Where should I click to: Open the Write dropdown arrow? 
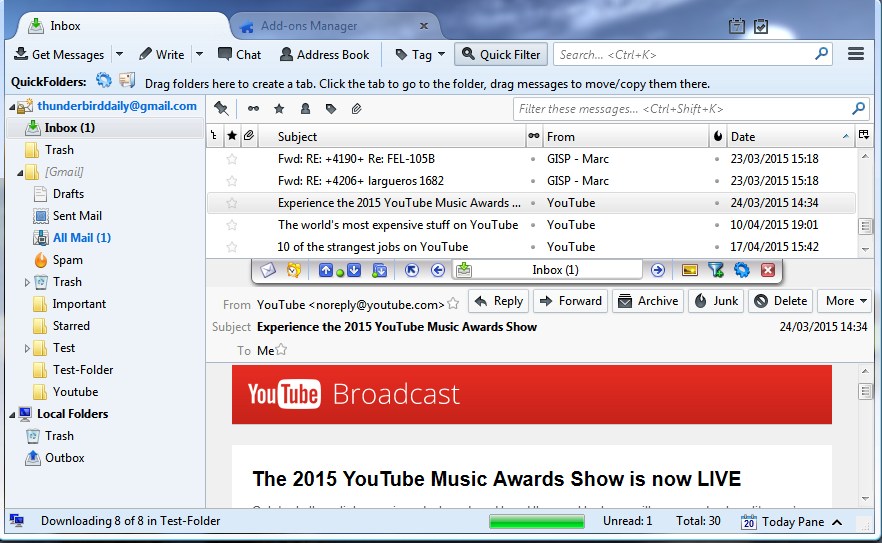(x=199, y=55)
